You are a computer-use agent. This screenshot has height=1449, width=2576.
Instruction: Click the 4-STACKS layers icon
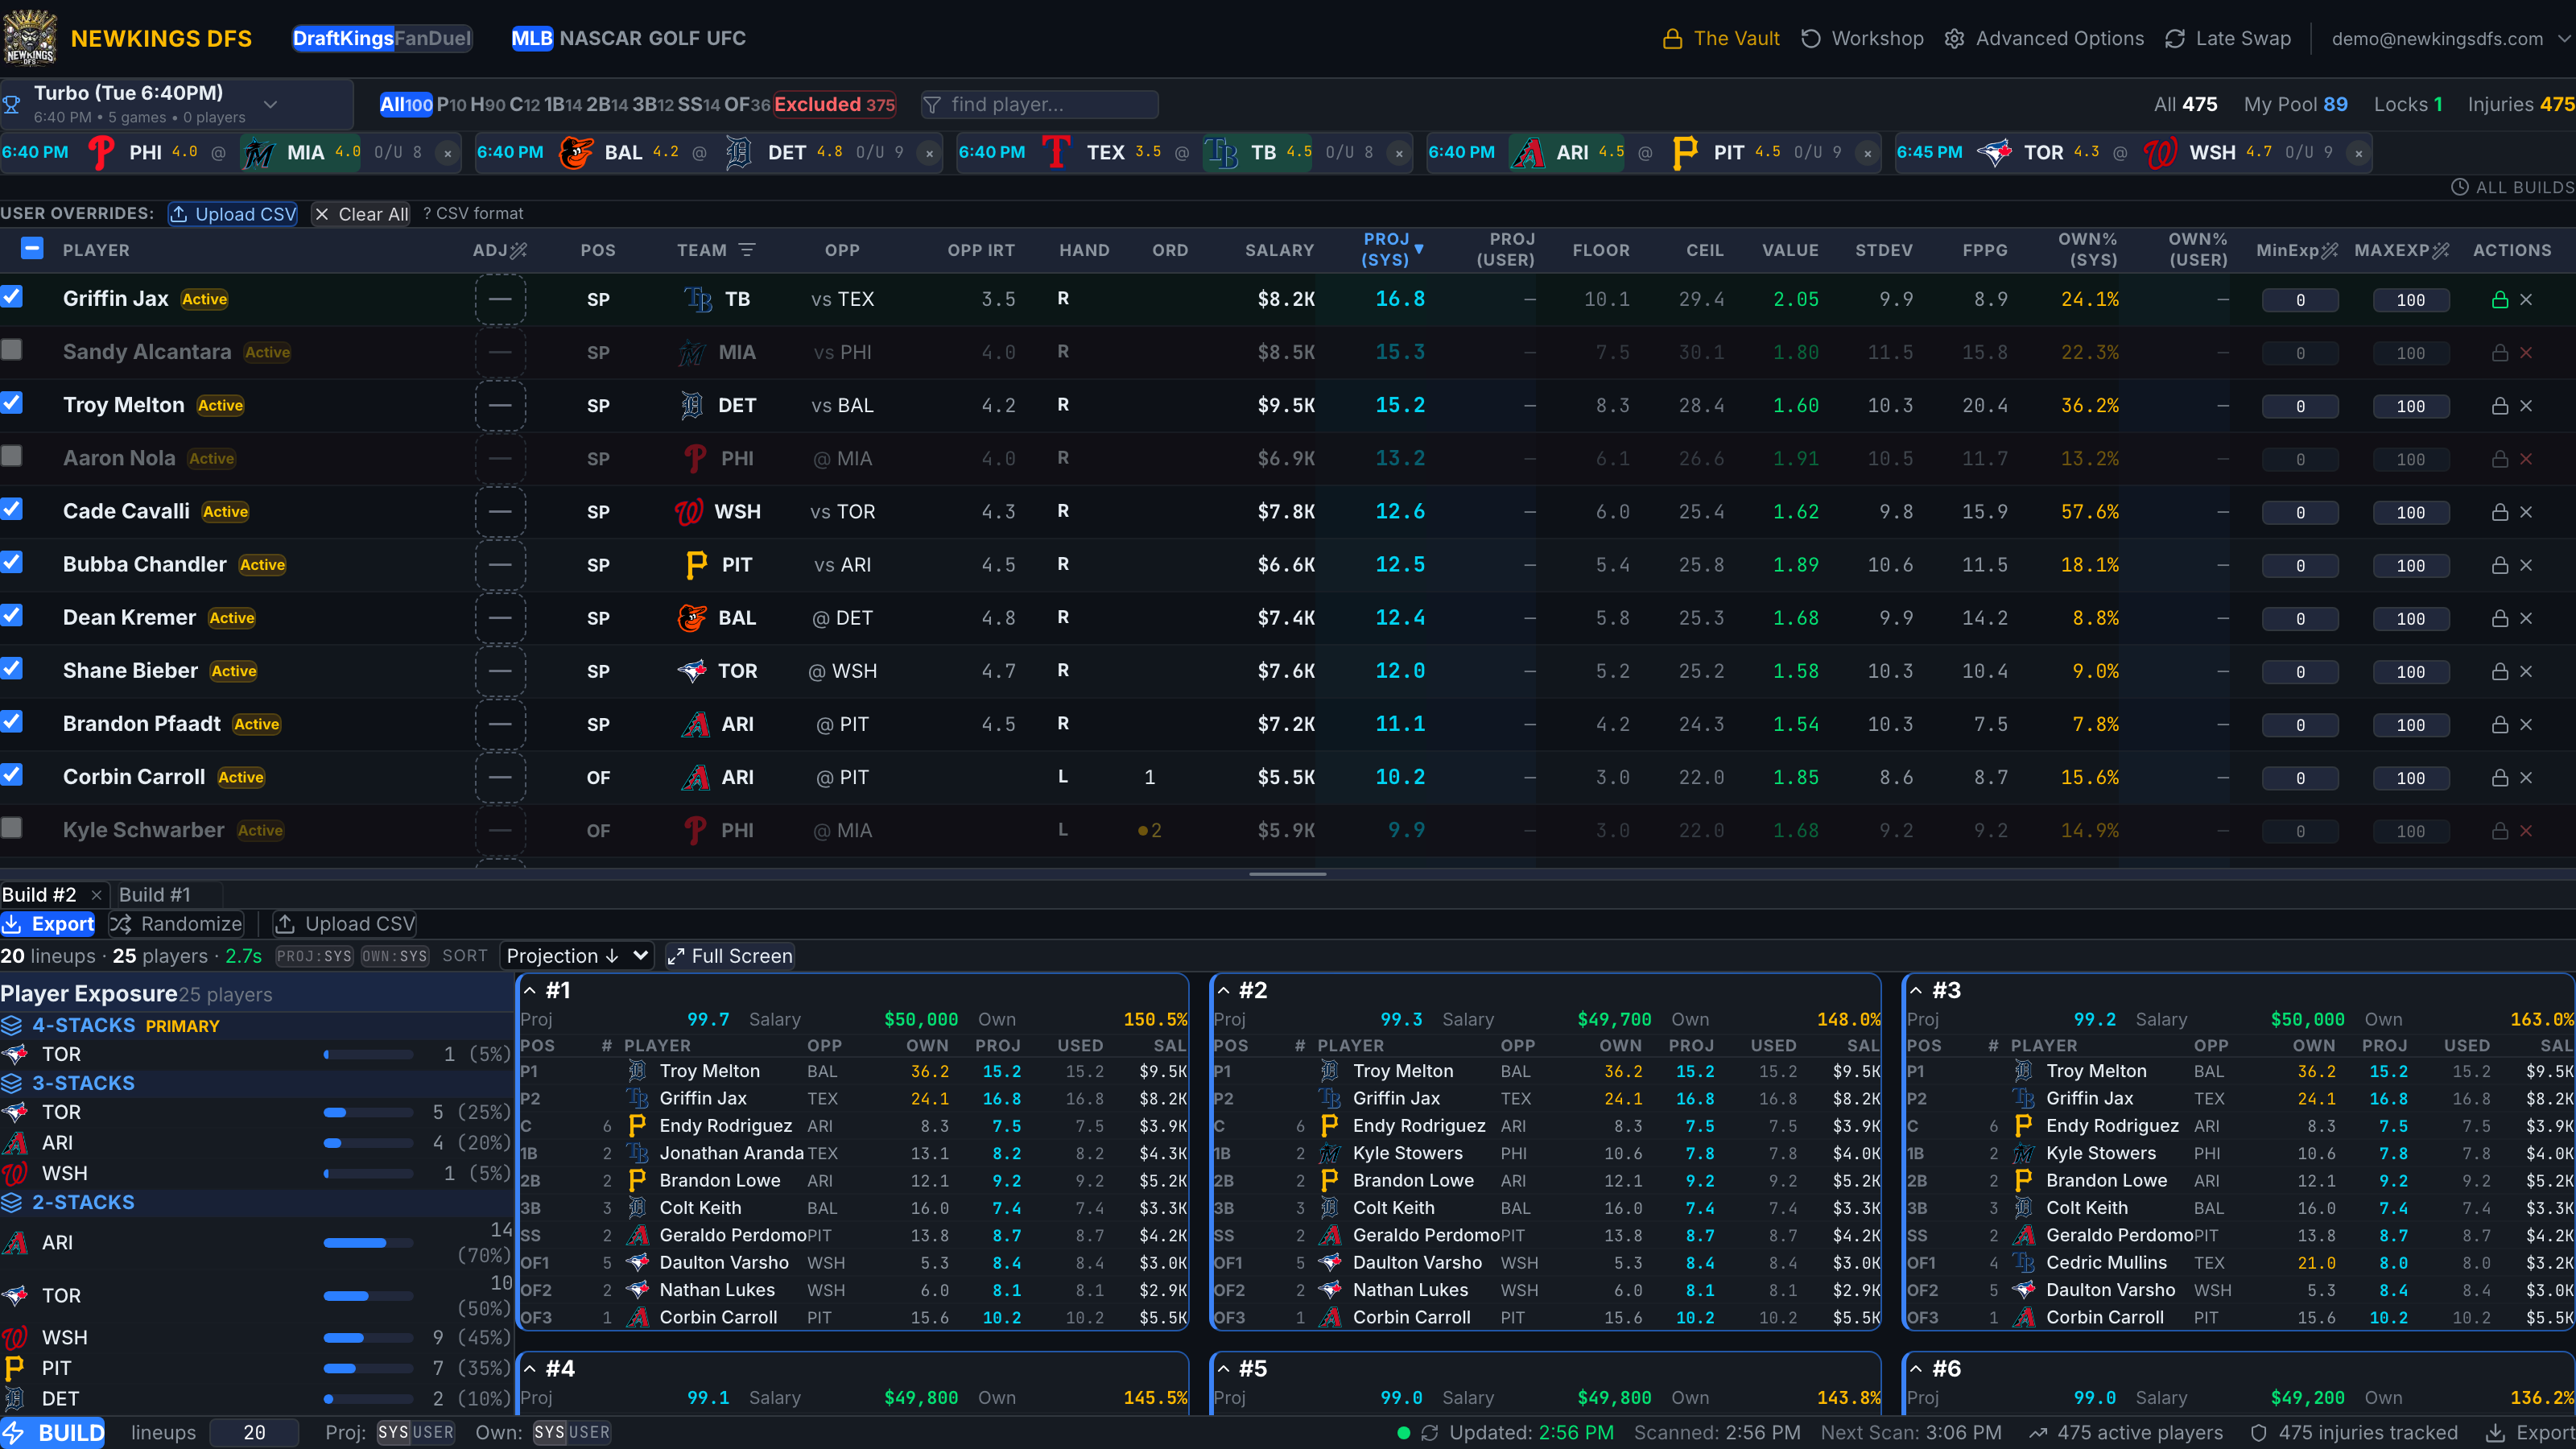(12, 1025)
